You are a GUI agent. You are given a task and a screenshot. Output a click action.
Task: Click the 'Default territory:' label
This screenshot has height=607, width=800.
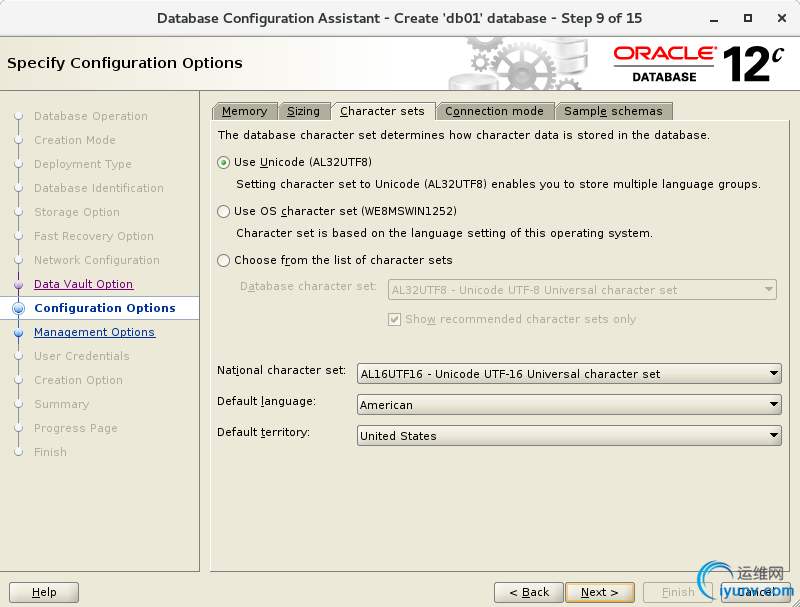263,433
